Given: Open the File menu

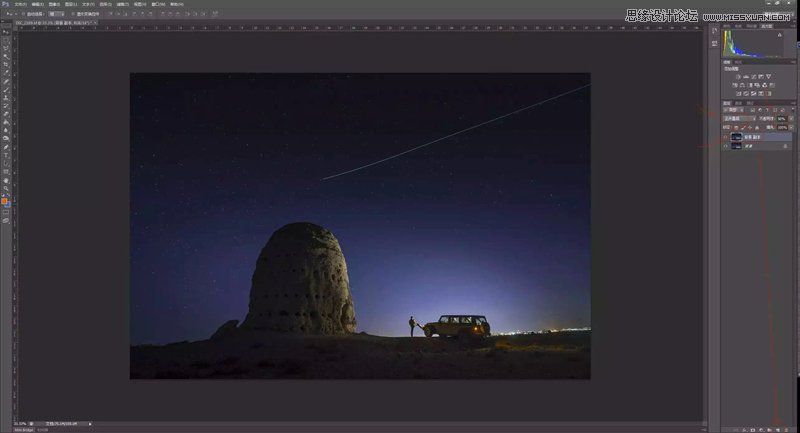Looking at the screenshot, I should click(20, 4).
